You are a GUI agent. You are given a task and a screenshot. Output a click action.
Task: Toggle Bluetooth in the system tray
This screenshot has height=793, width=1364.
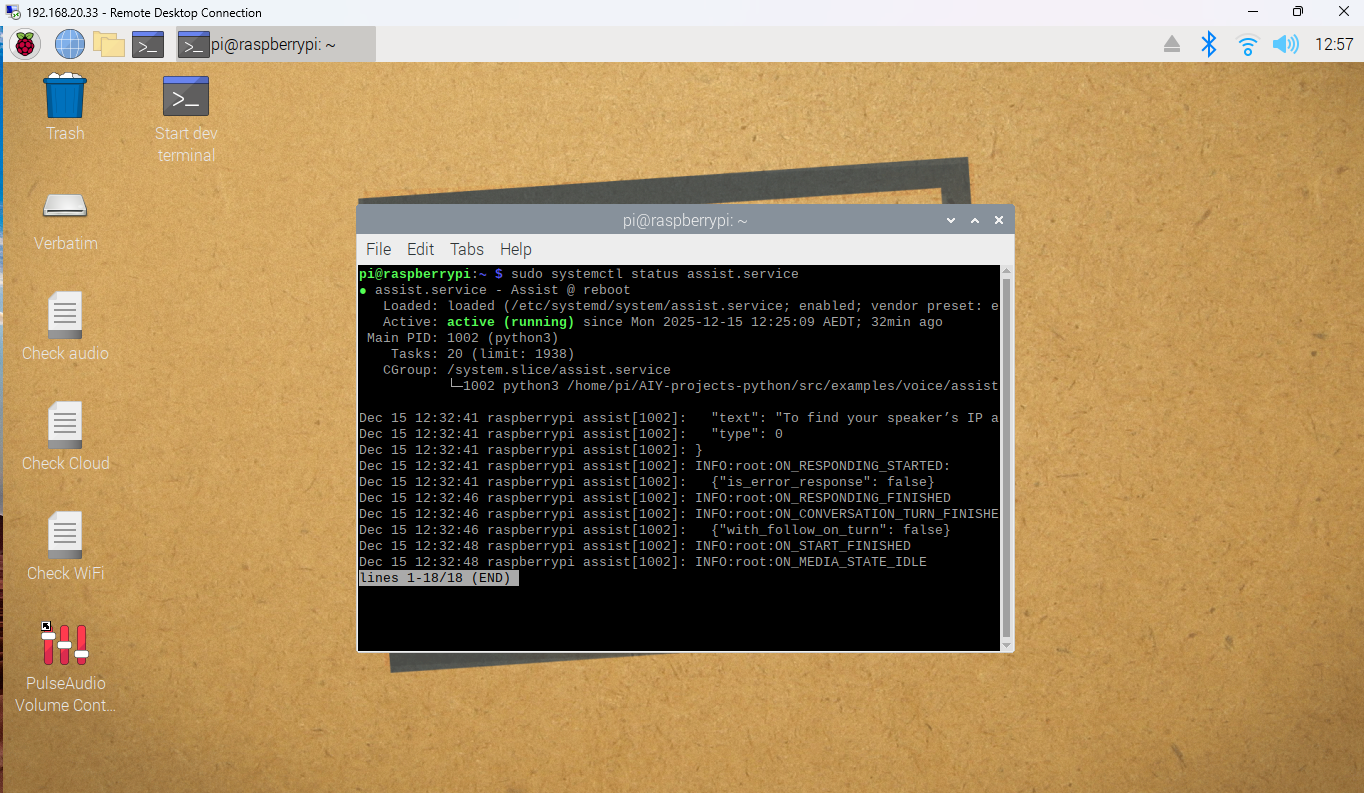(x=1208, y=44)
